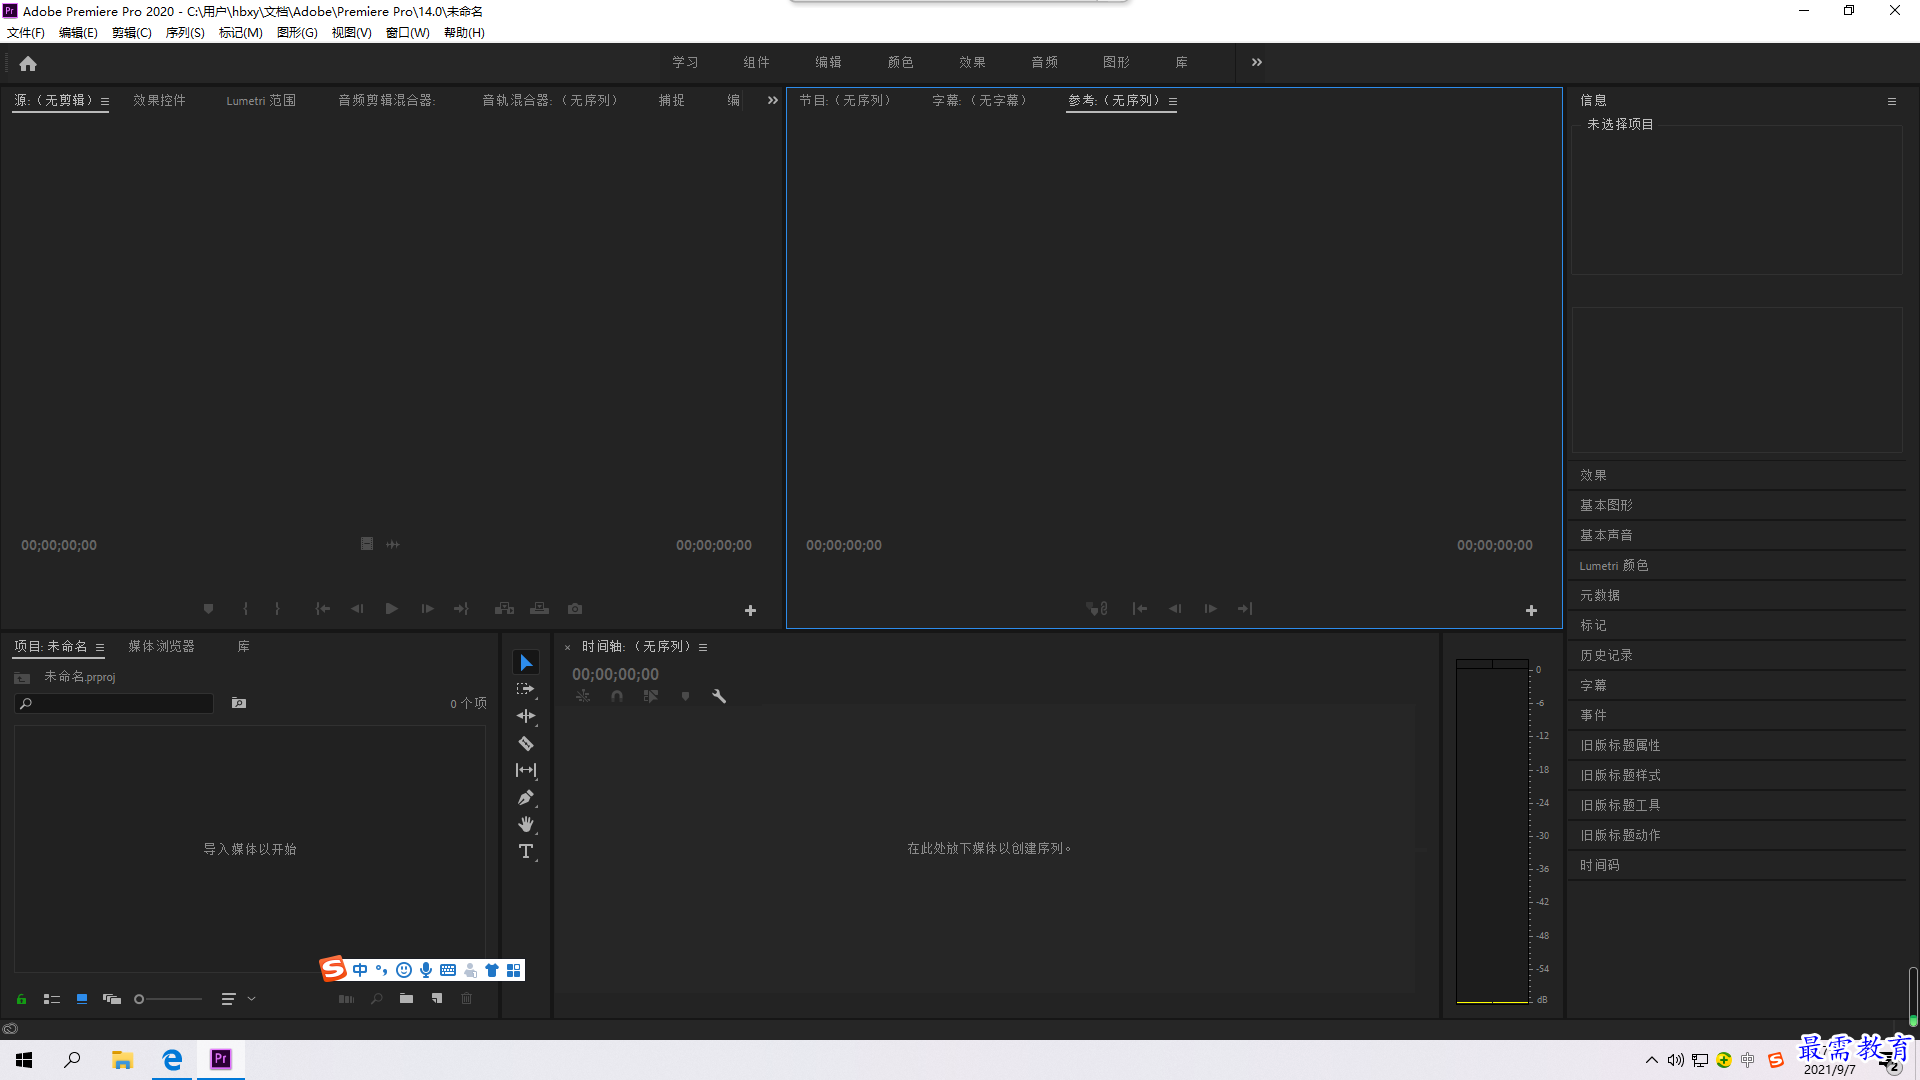Image resolution: width=1920 pixels, height=1080 pixels.
Task: Adjust project thumbnail zoom slider
Action: click(x=168, y=999)
